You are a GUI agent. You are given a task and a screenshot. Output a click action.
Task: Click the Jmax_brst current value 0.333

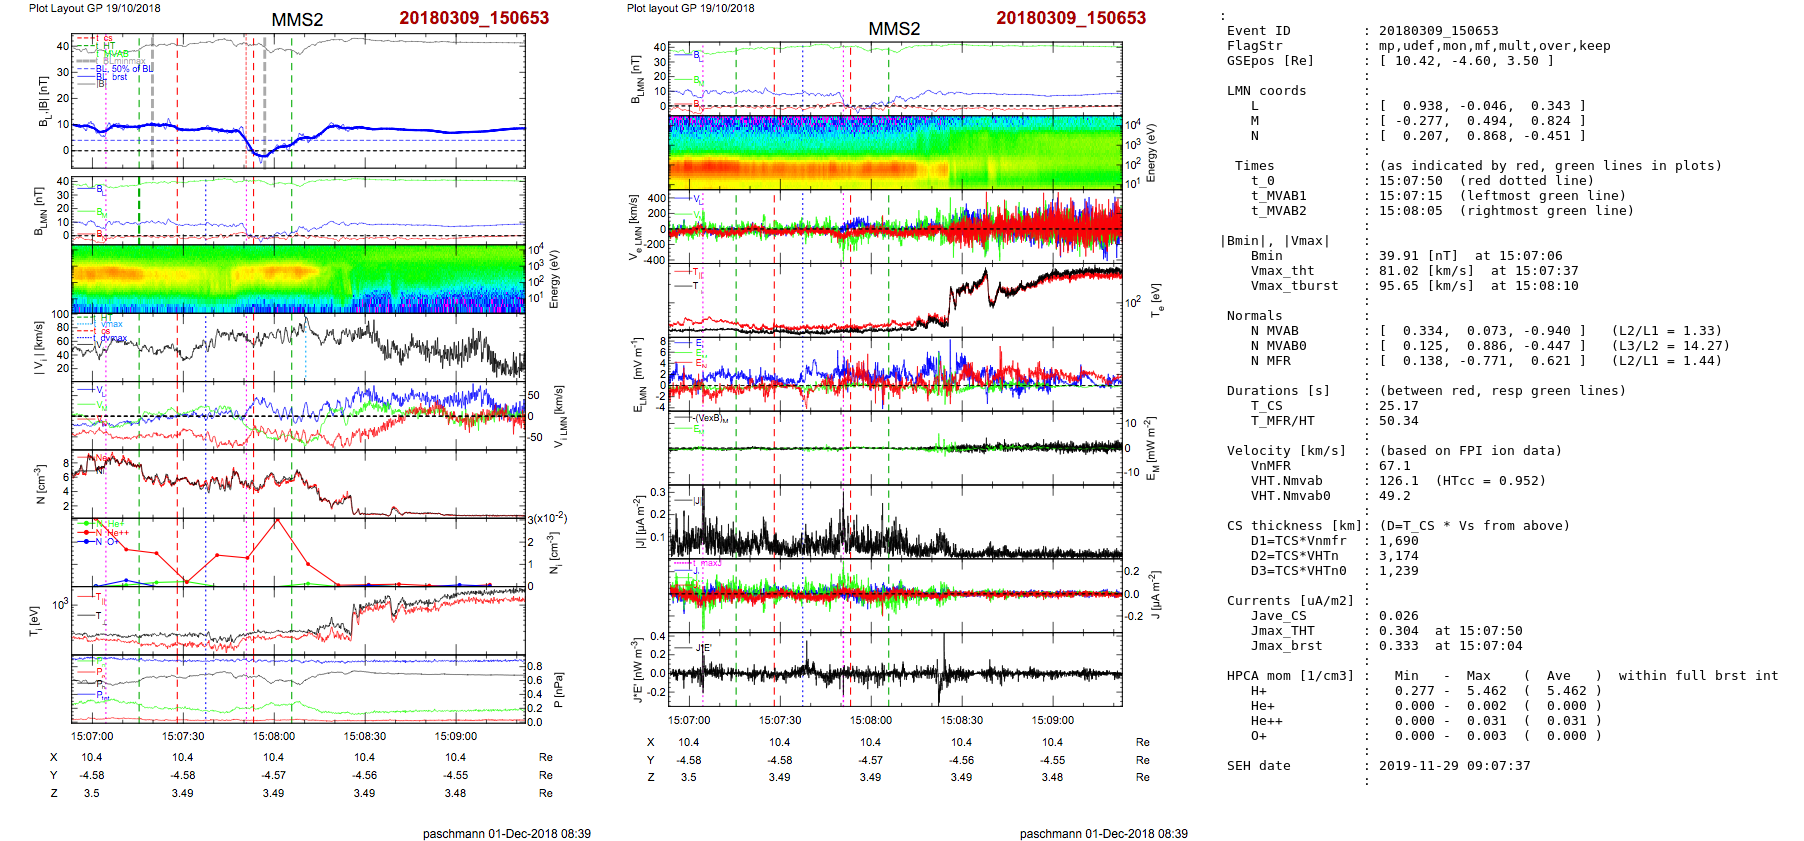coord(1398,646)
